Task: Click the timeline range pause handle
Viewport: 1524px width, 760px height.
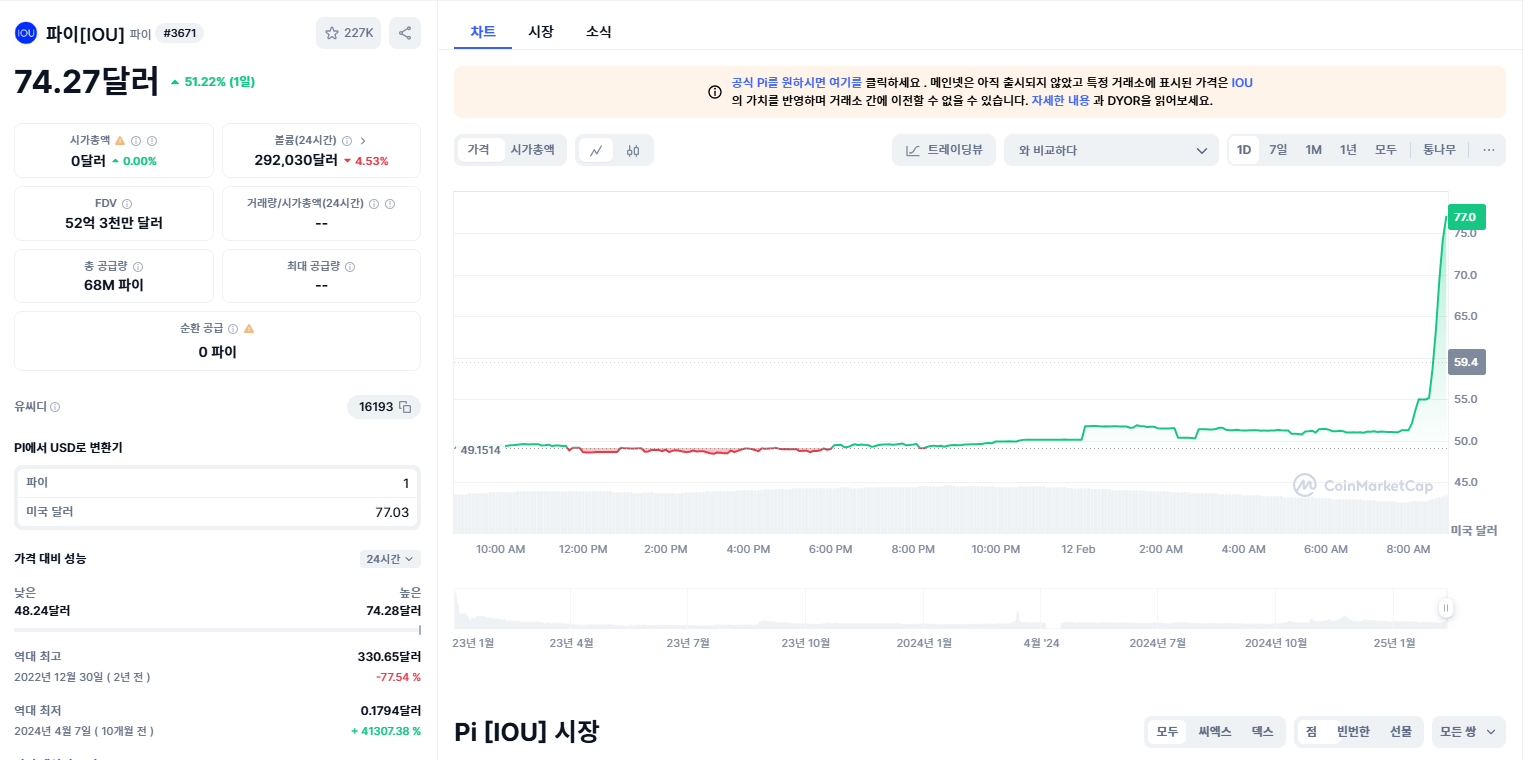Action: point(1446,608)
